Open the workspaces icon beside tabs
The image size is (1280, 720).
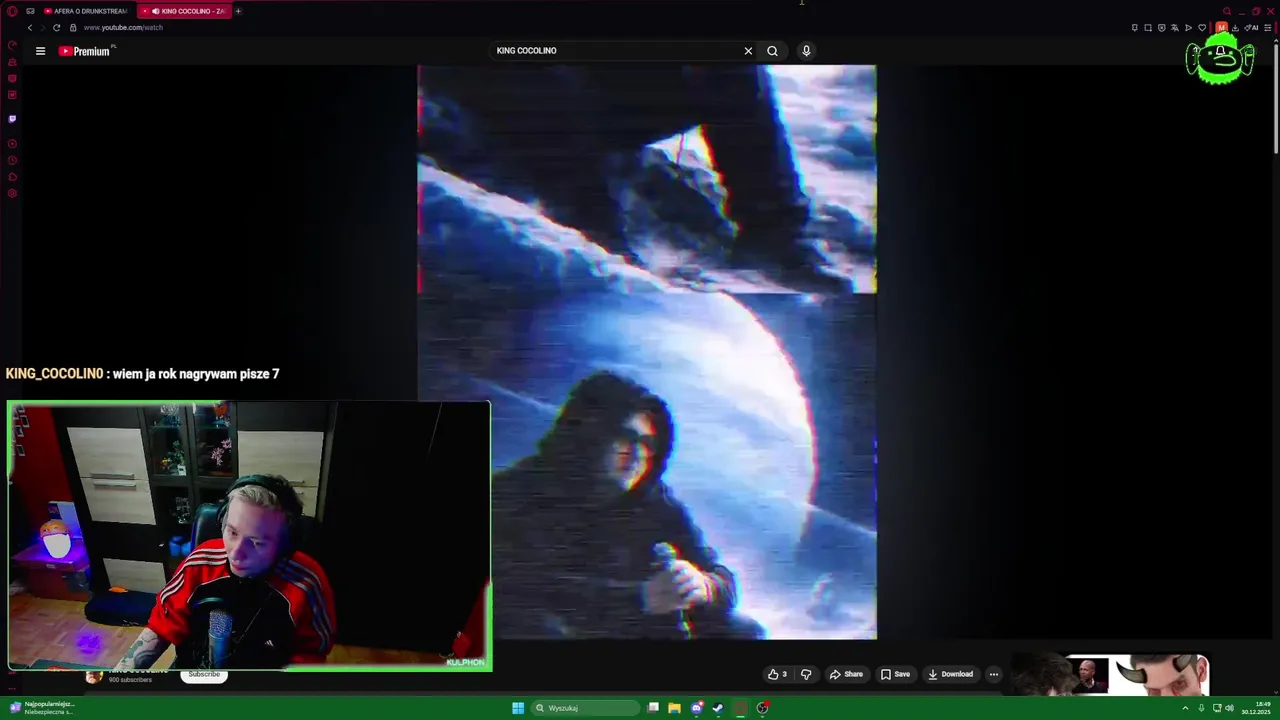(x=30, y=11)
